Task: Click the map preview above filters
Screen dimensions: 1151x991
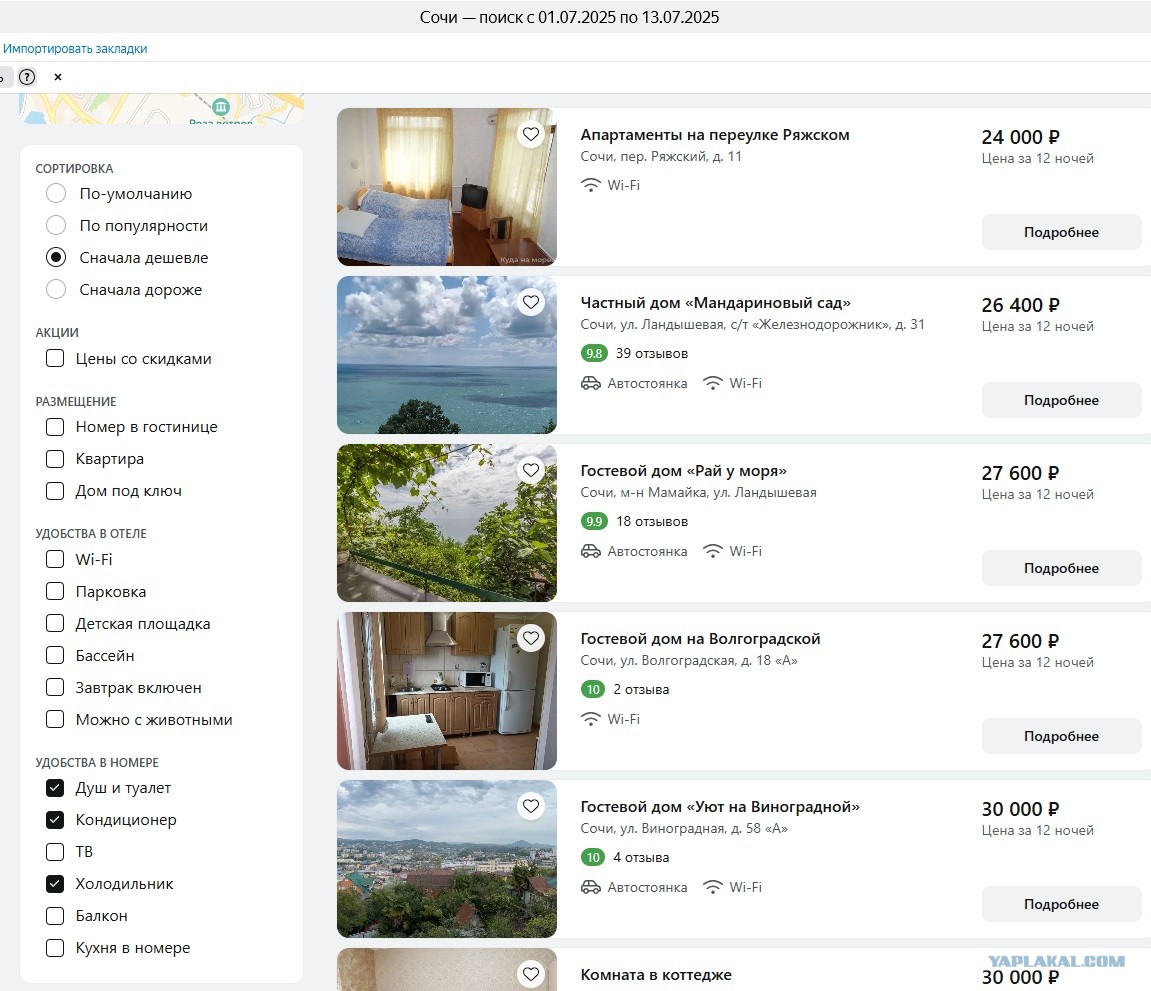Action: coord(161,108)
